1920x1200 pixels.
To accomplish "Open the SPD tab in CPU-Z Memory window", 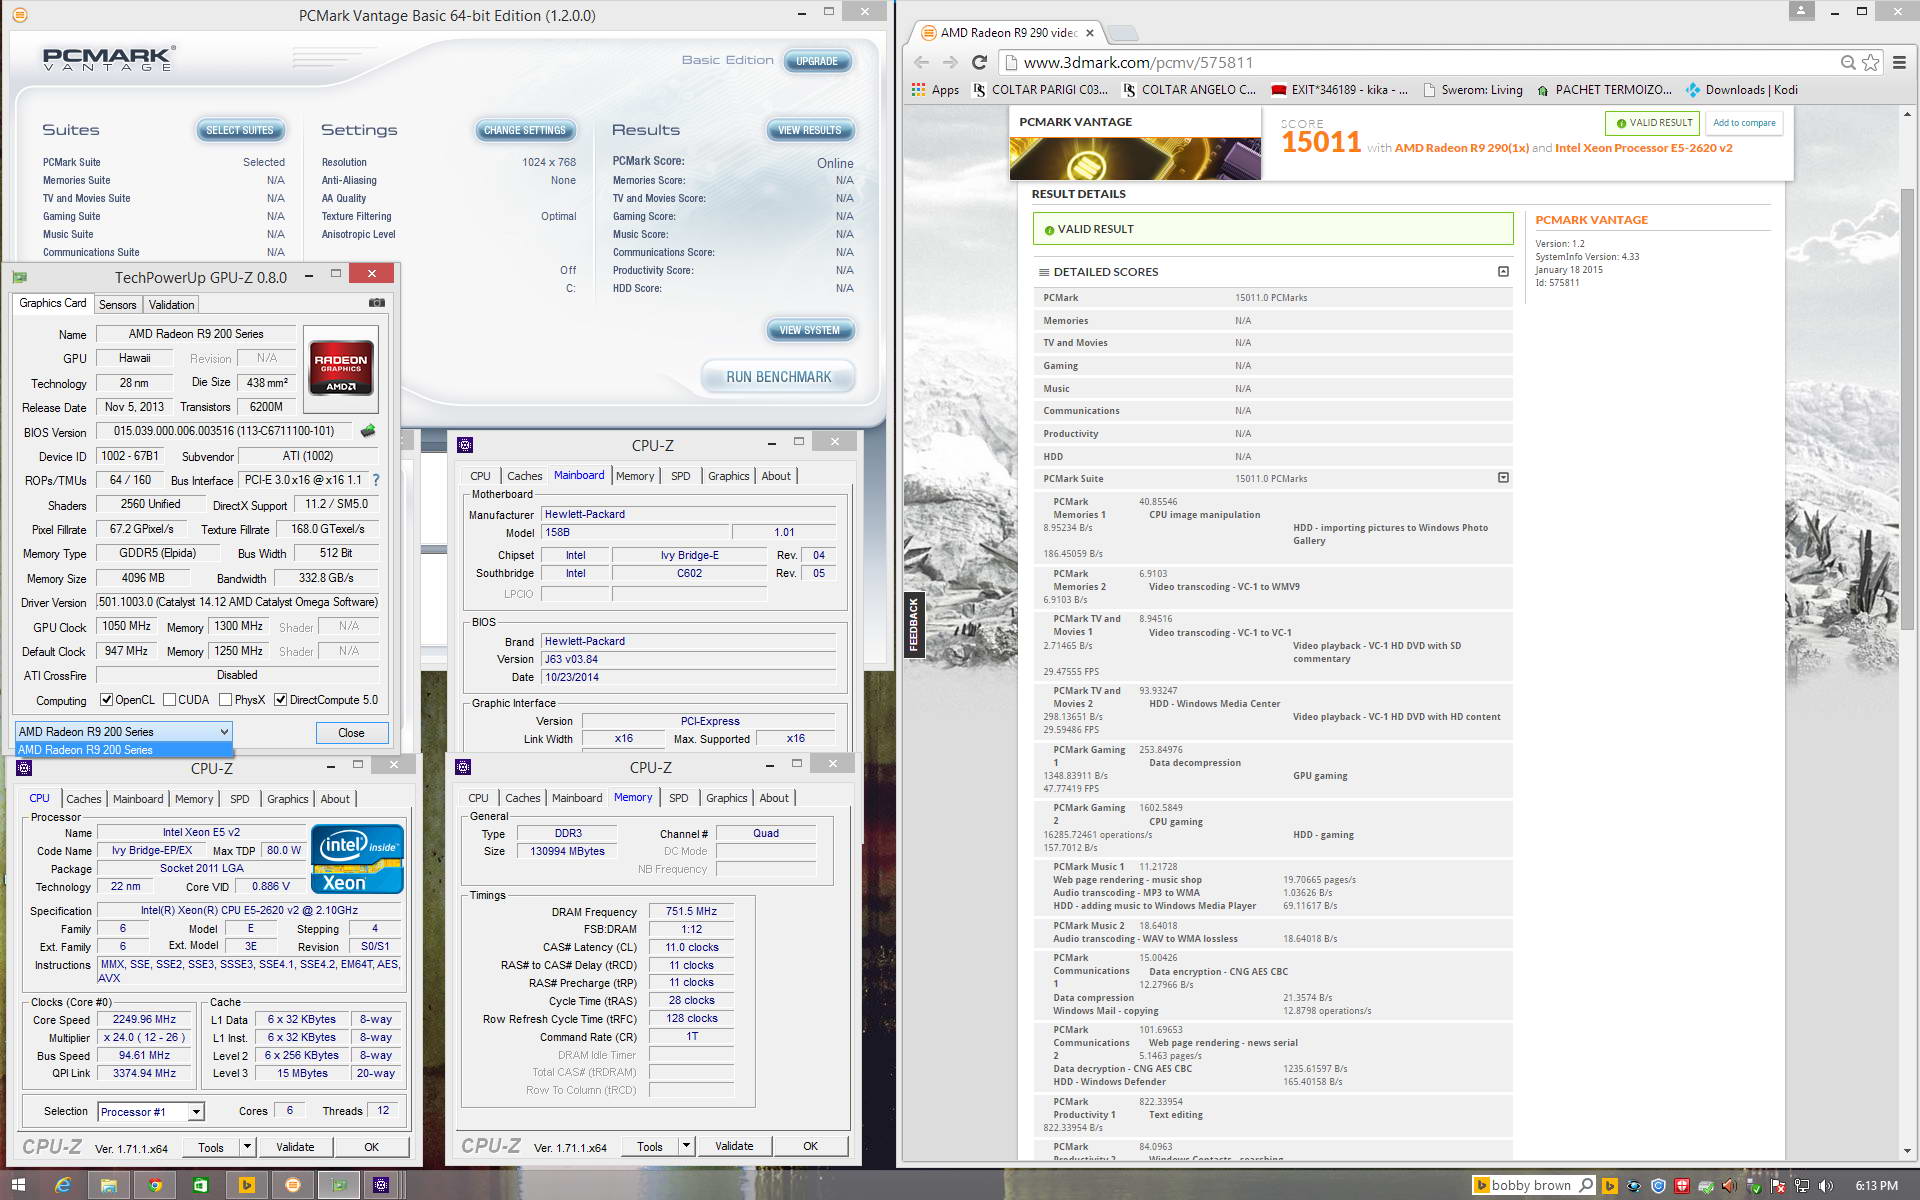I will (679, 798).
